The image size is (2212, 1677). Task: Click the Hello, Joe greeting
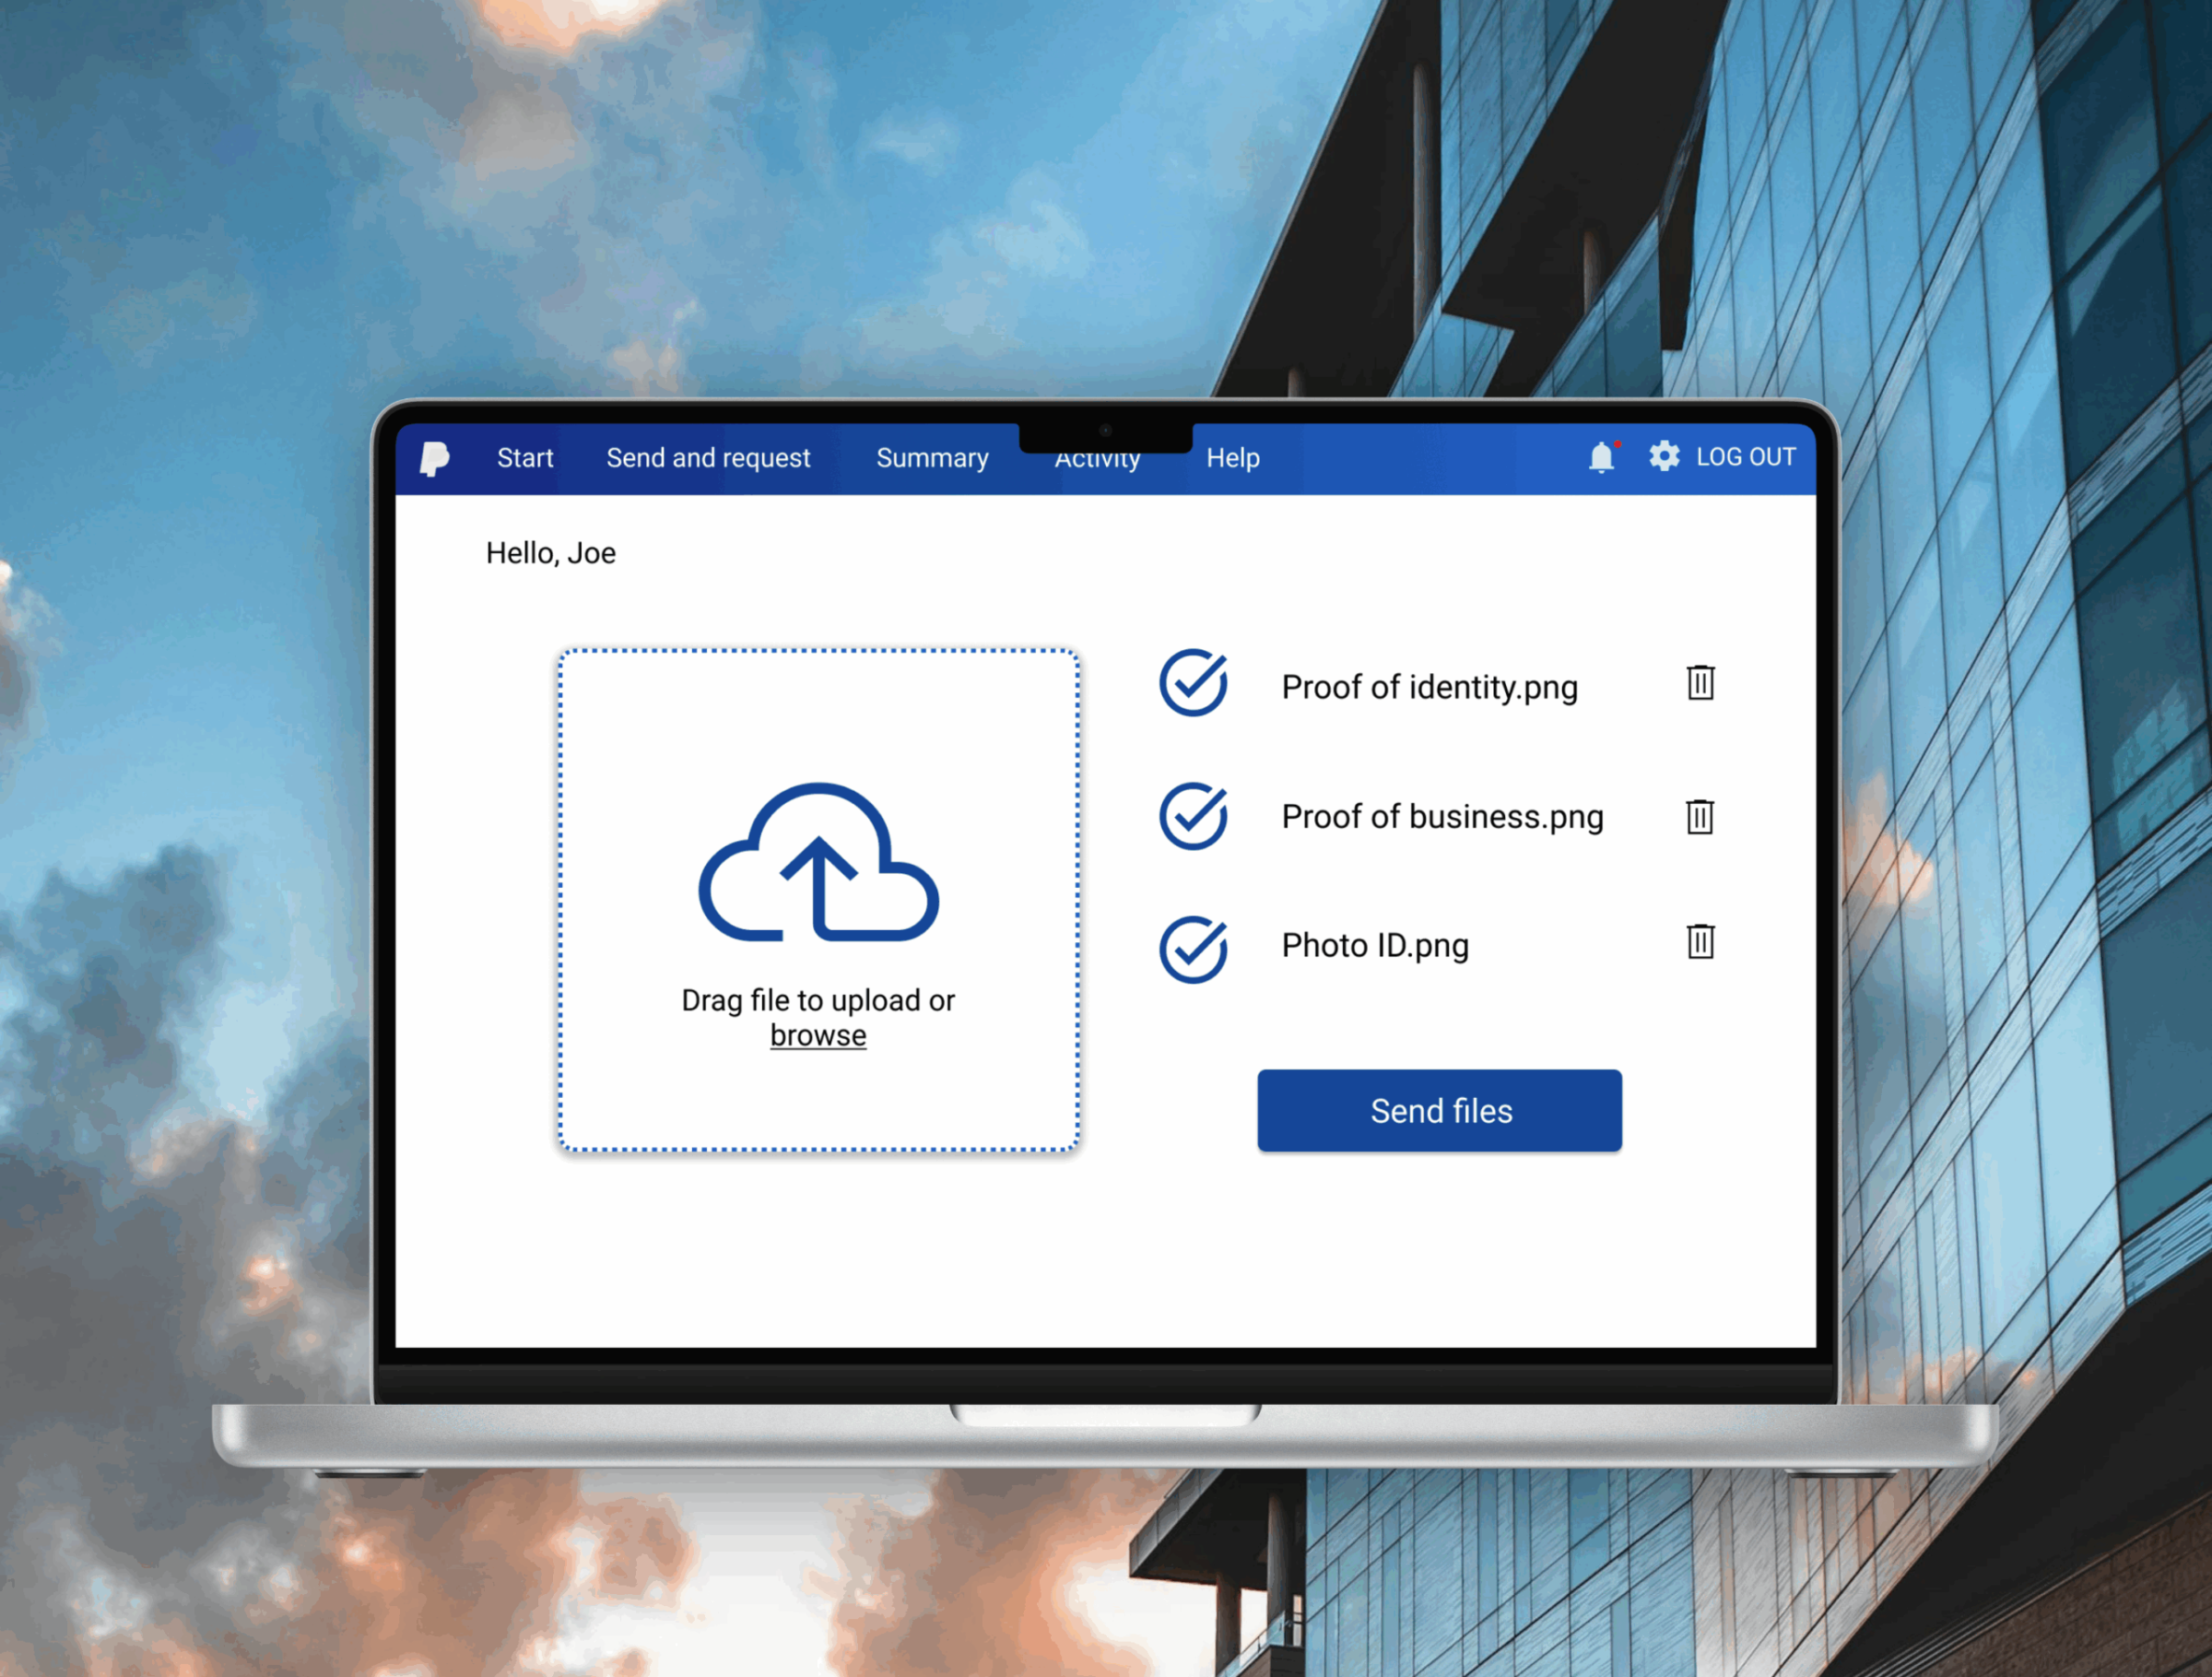(551, 553)
